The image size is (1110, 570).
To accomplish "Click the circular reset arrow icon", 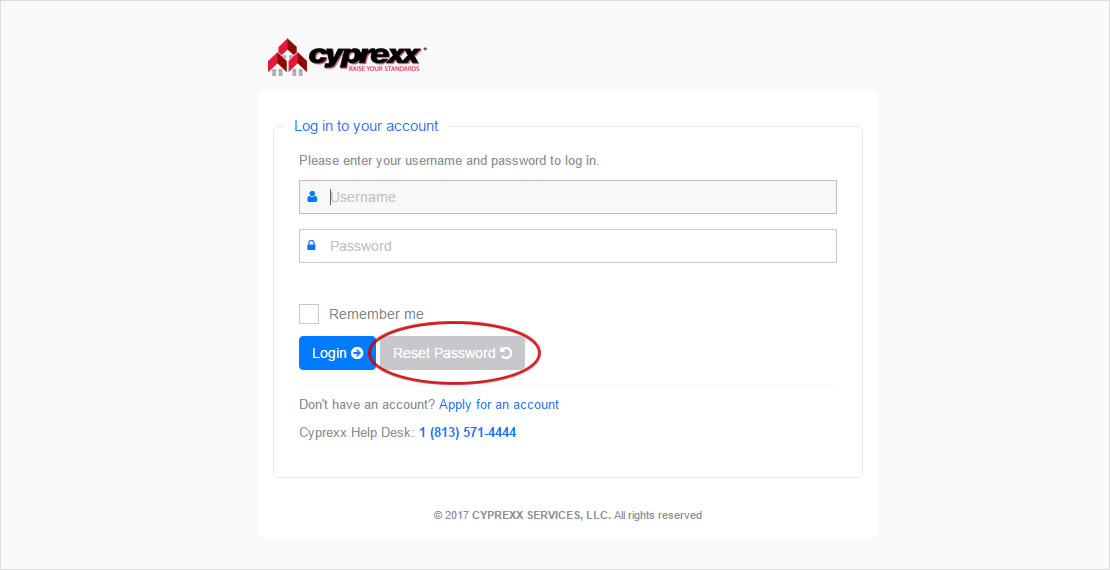I will (x=506, y=353).
